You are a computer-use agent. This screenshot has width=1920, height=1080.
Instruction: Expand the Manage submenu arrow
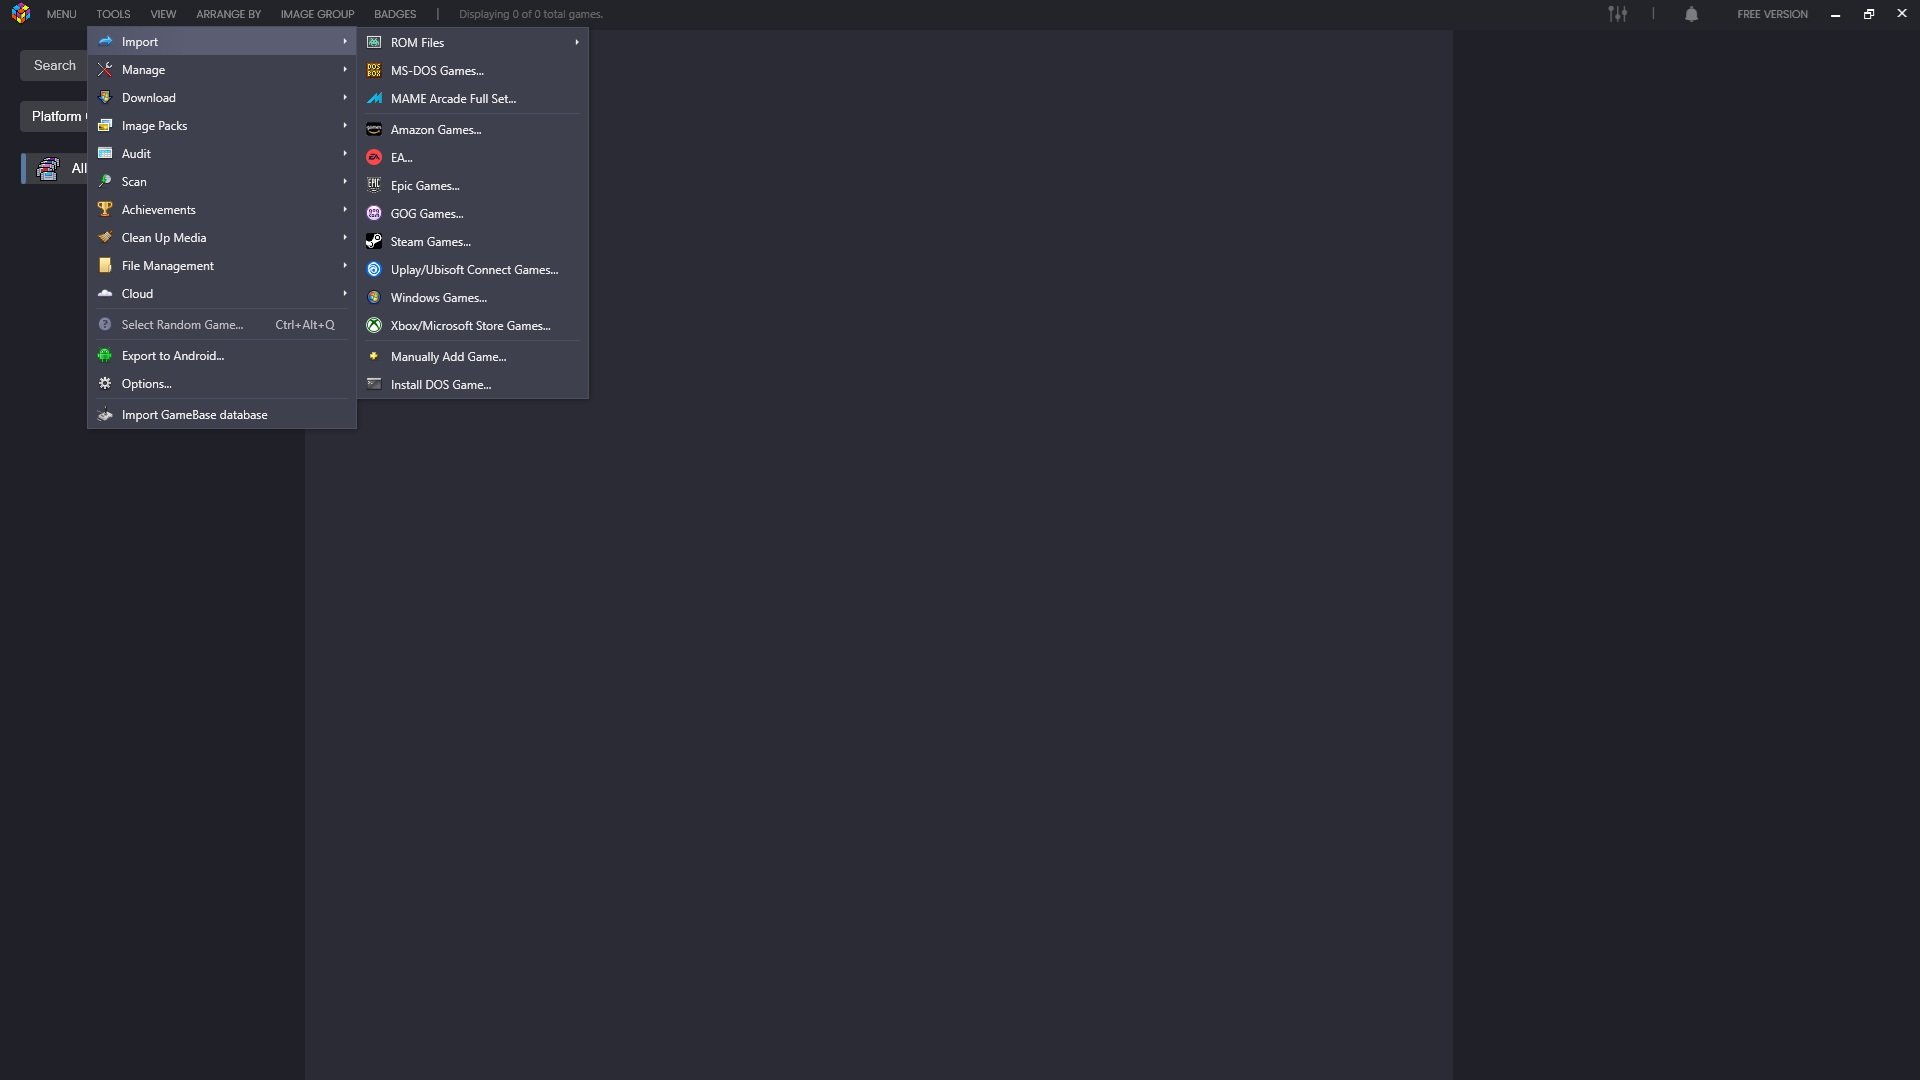click(345, 70)
